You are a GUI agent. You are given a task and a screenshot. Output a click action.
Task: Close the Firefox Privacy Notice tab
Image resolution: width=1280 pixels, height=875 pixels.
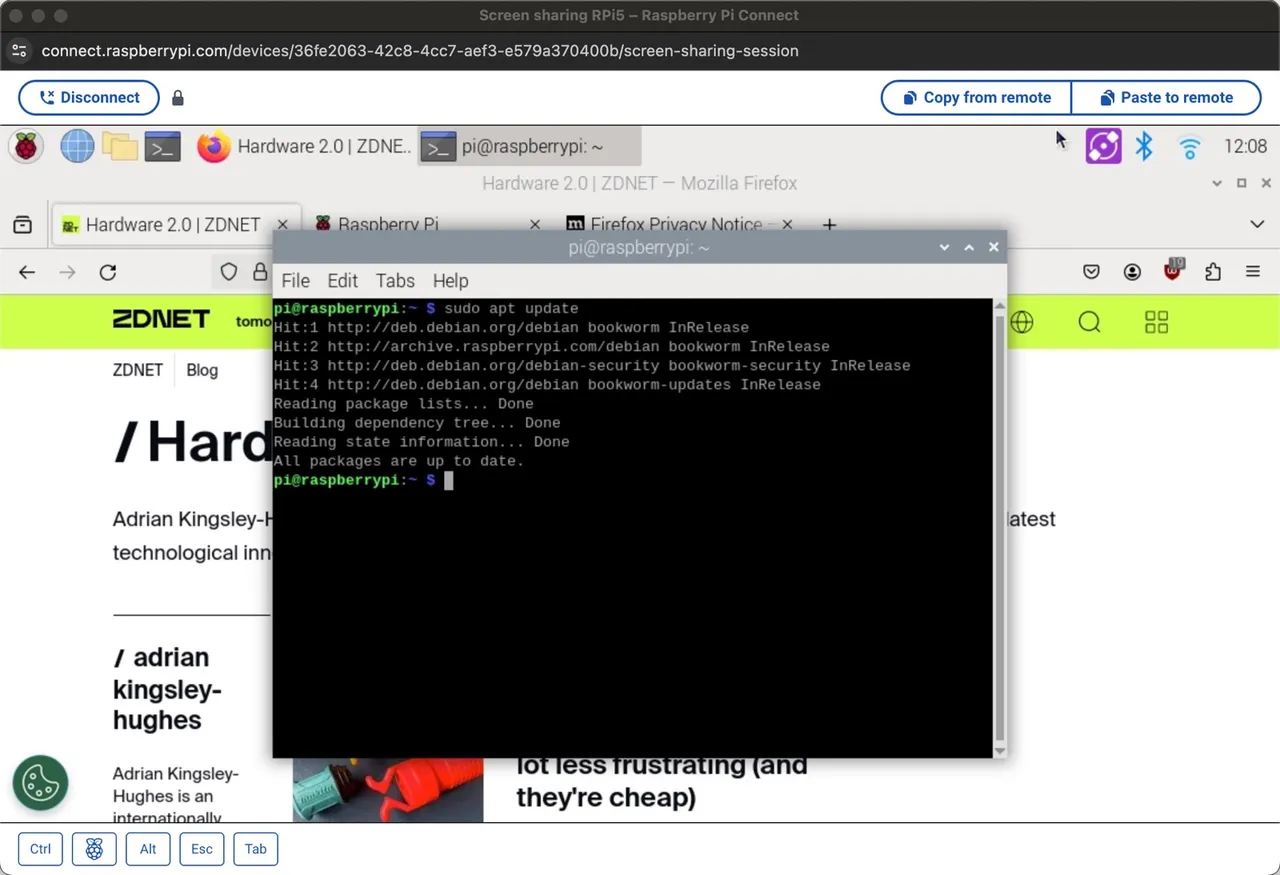(x=787, y=225)
